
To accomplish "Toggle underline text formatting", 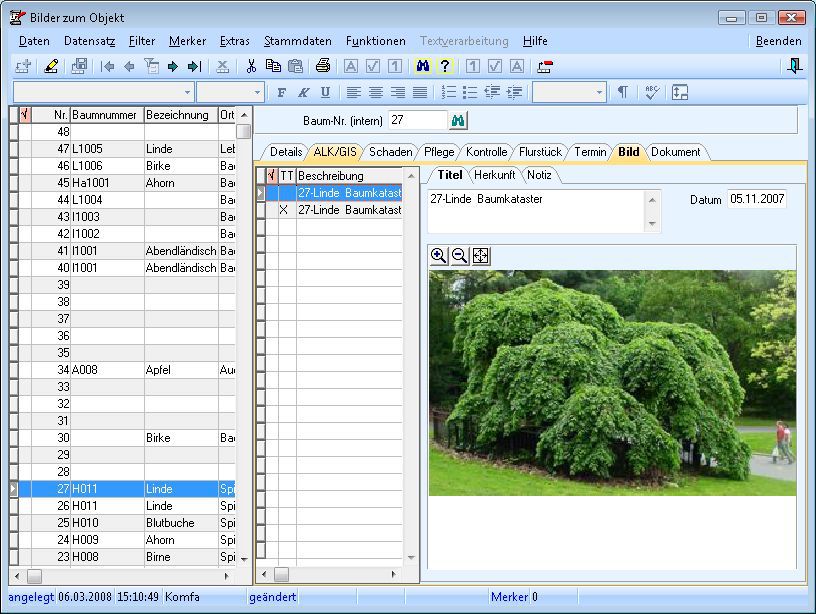I will [x=325, y=92].
